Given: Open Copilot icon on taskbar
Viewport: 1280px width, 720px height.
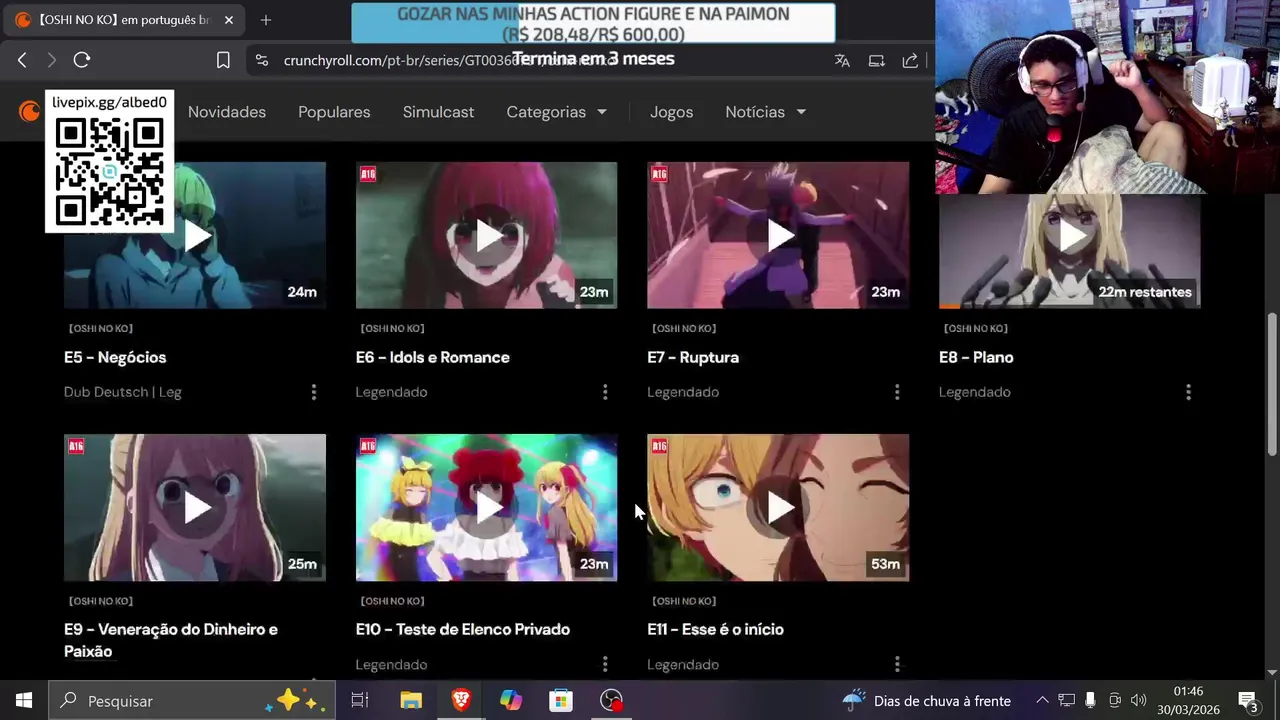Looking at the screenshot, I should click(511, 700).
